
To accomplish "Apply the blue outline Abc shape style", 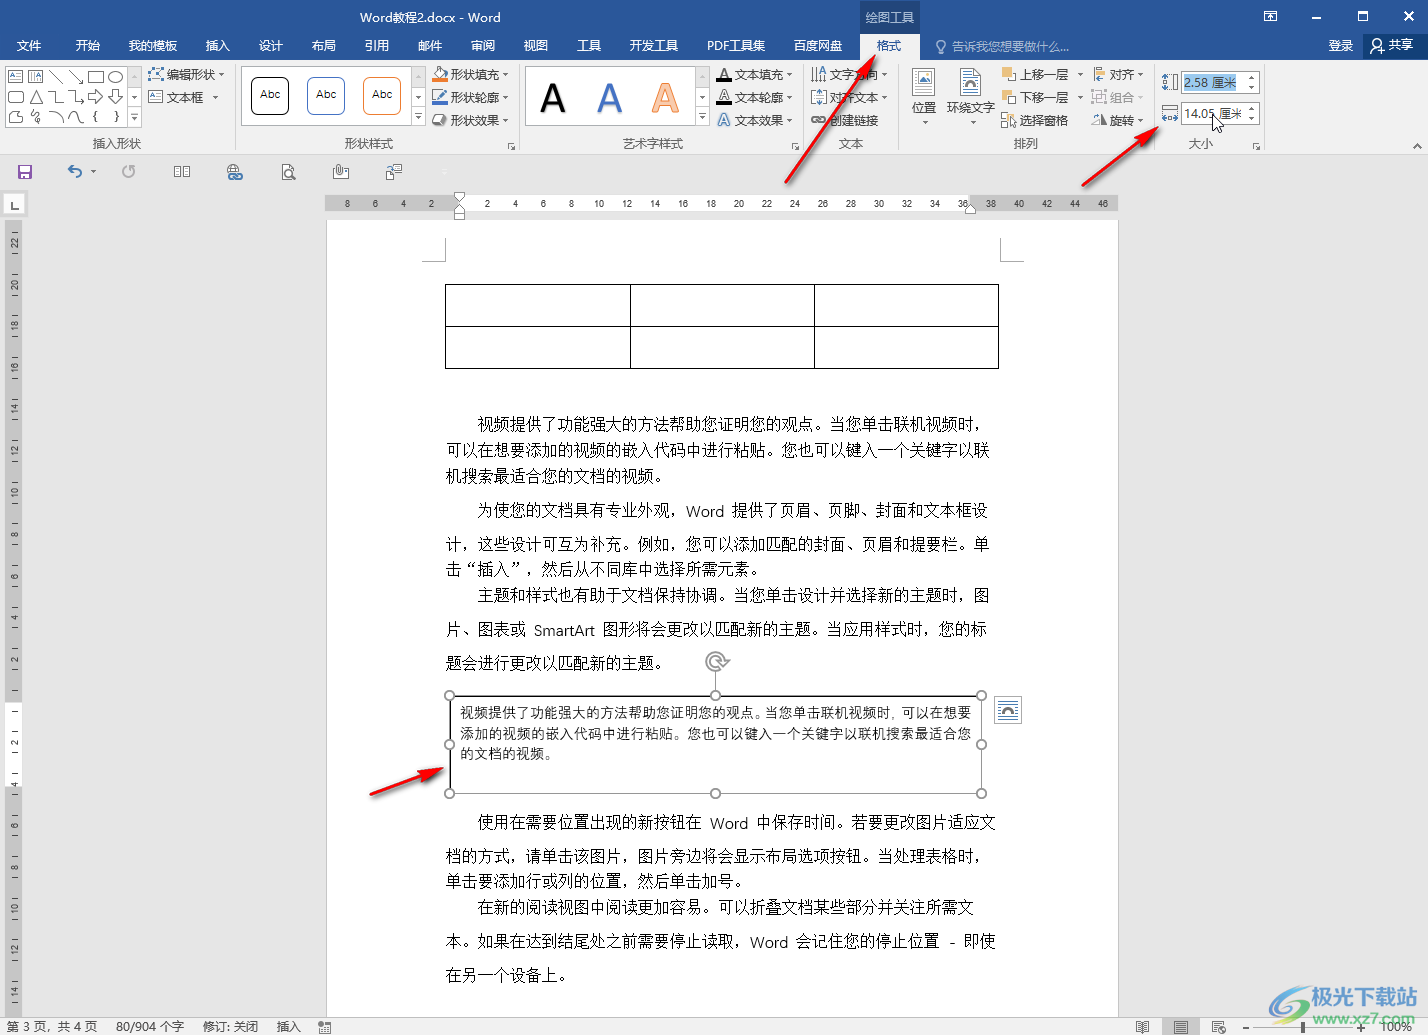I will click(x=326, y=96).
